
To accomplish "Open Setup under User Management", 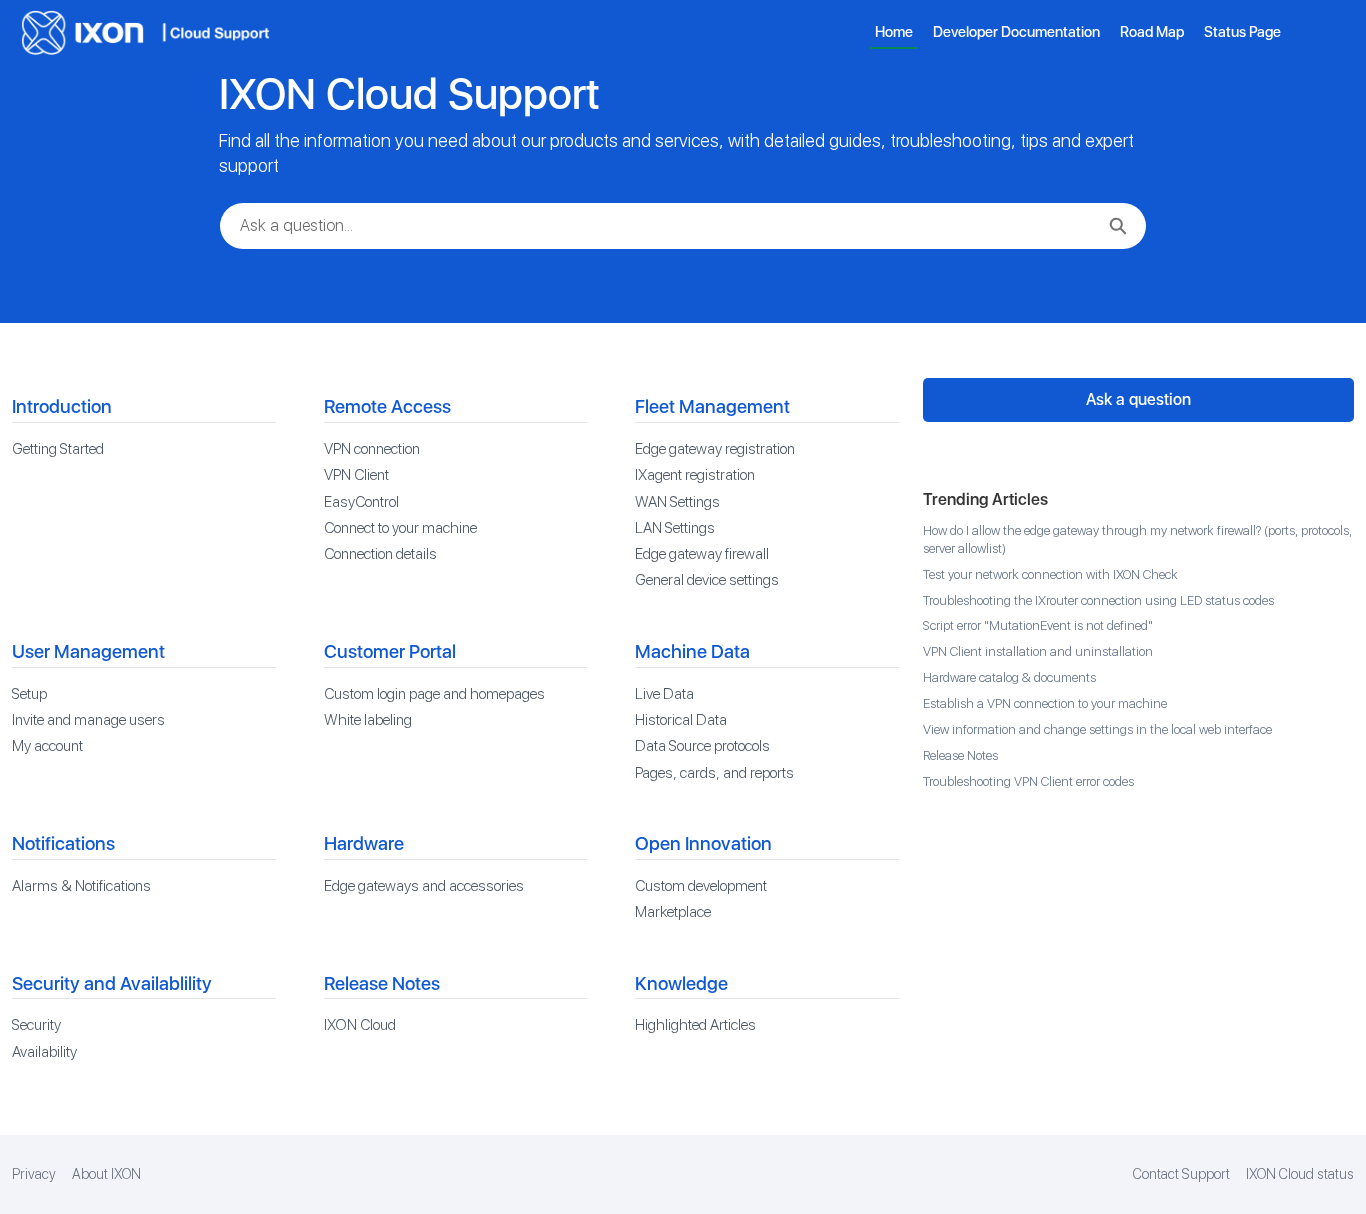I will point(29,694).
